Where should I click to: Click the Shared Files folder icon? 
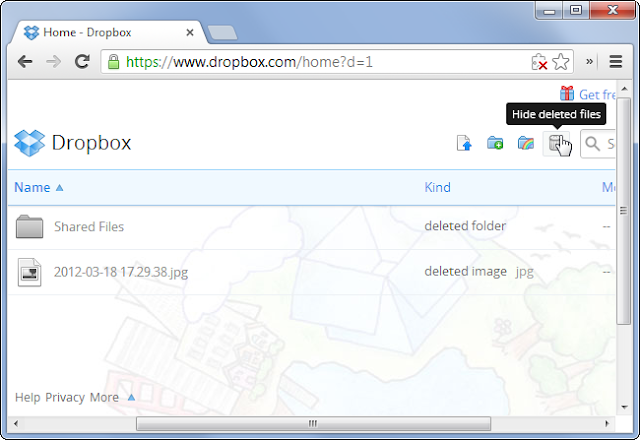click(x=29, y=227)
